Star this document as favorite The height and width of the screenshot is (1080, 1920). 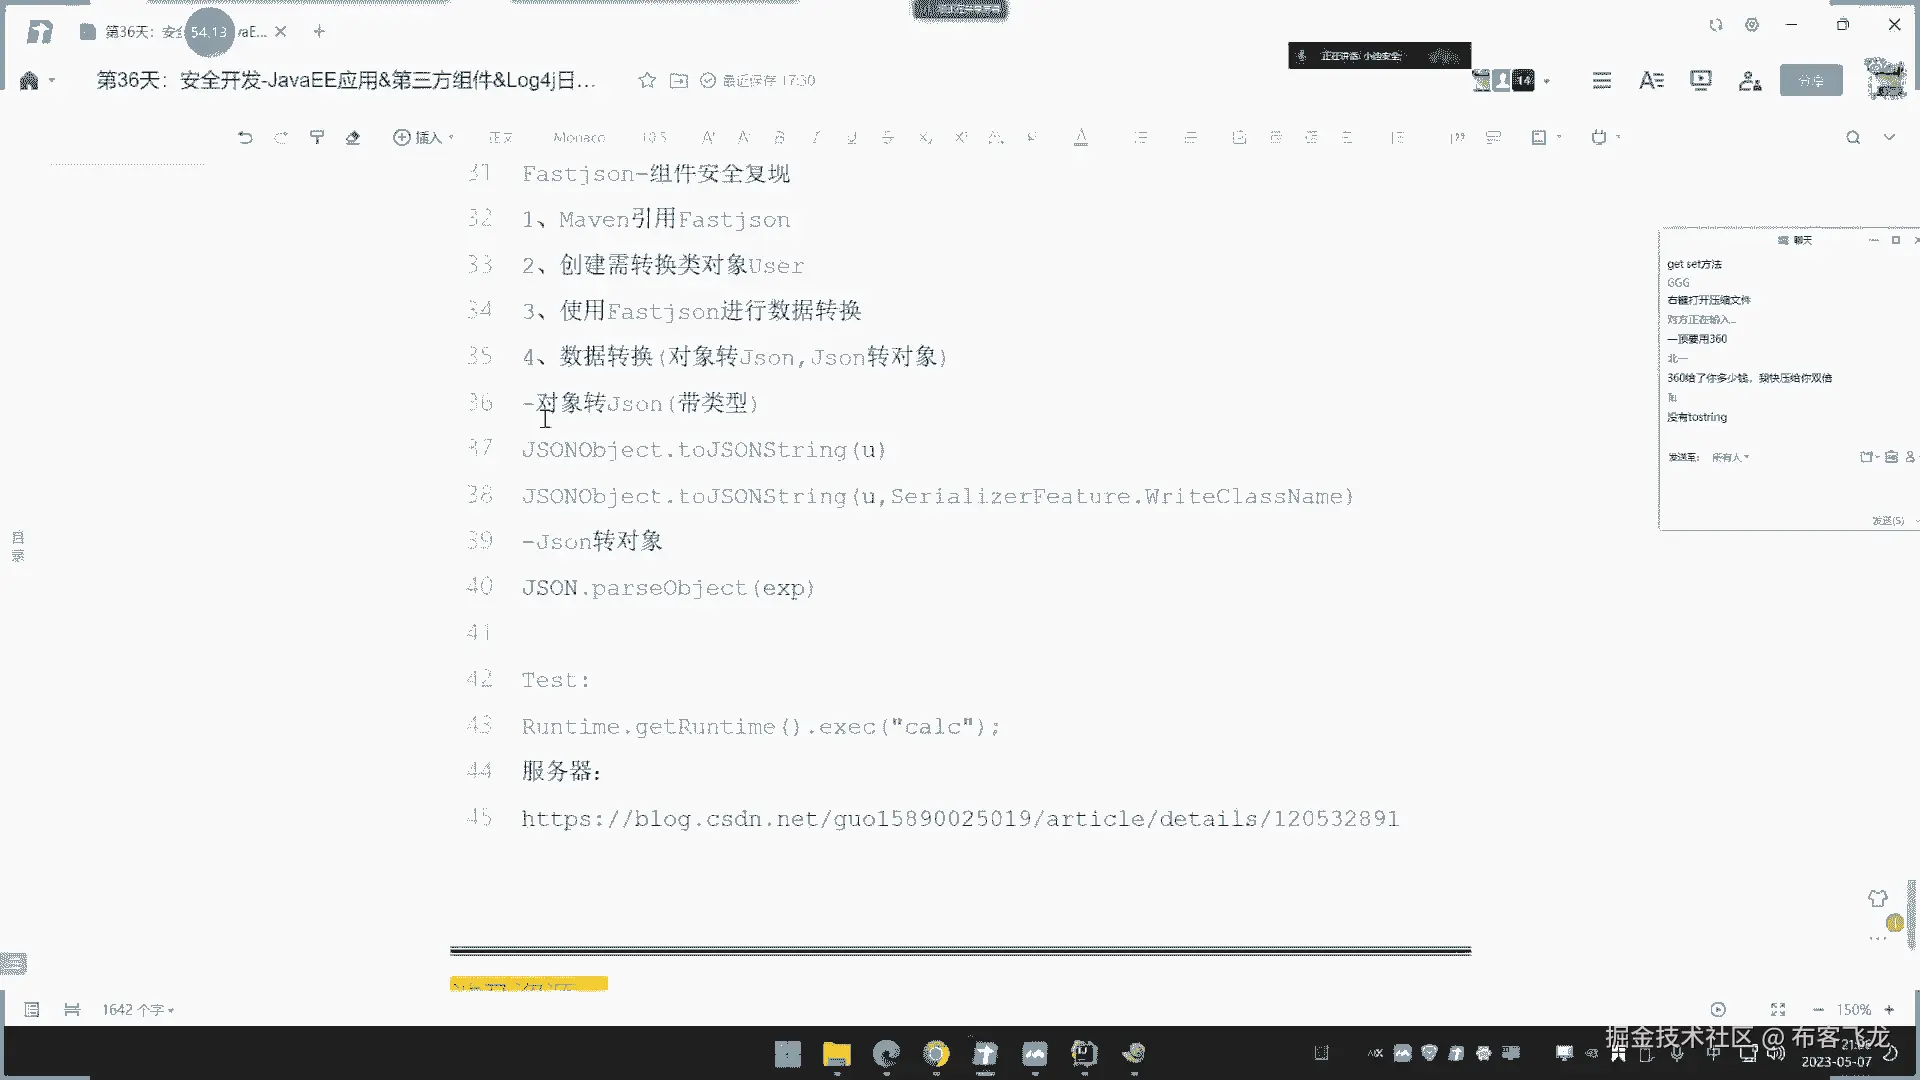(647, 80)
